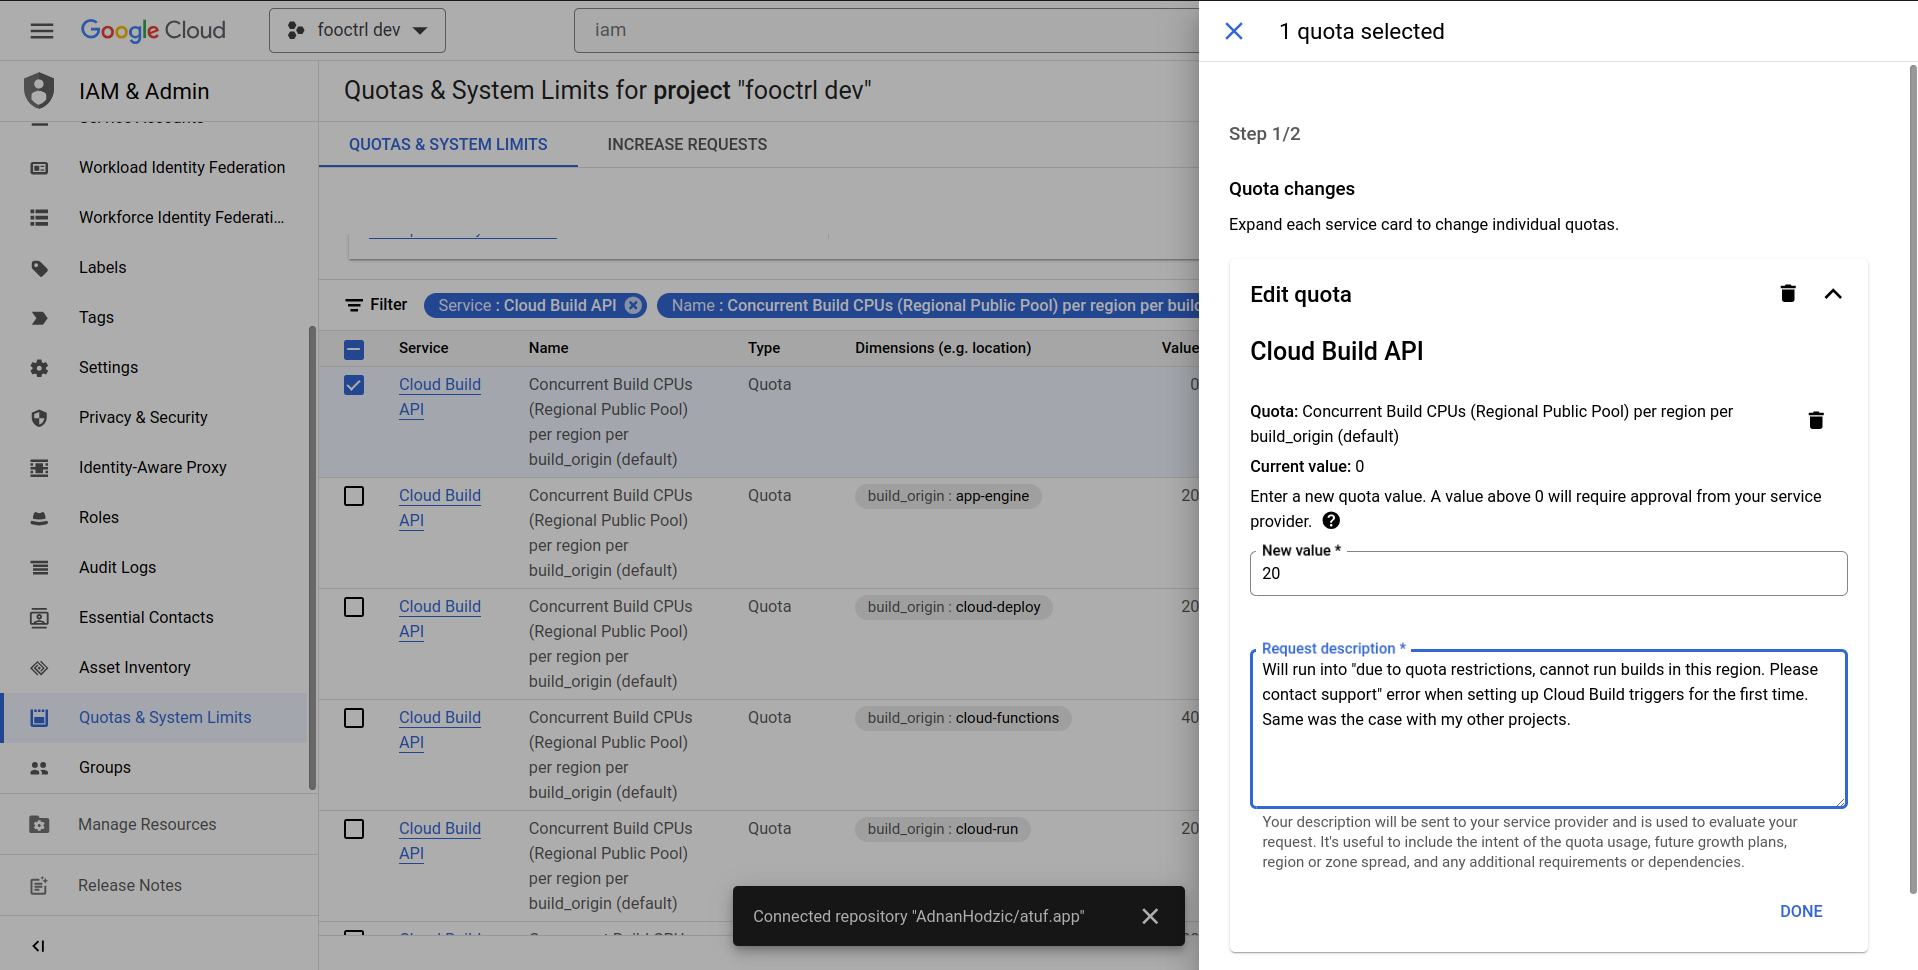
Task: Toggle the select-all header checkbox
Action: tap(354, 349)
